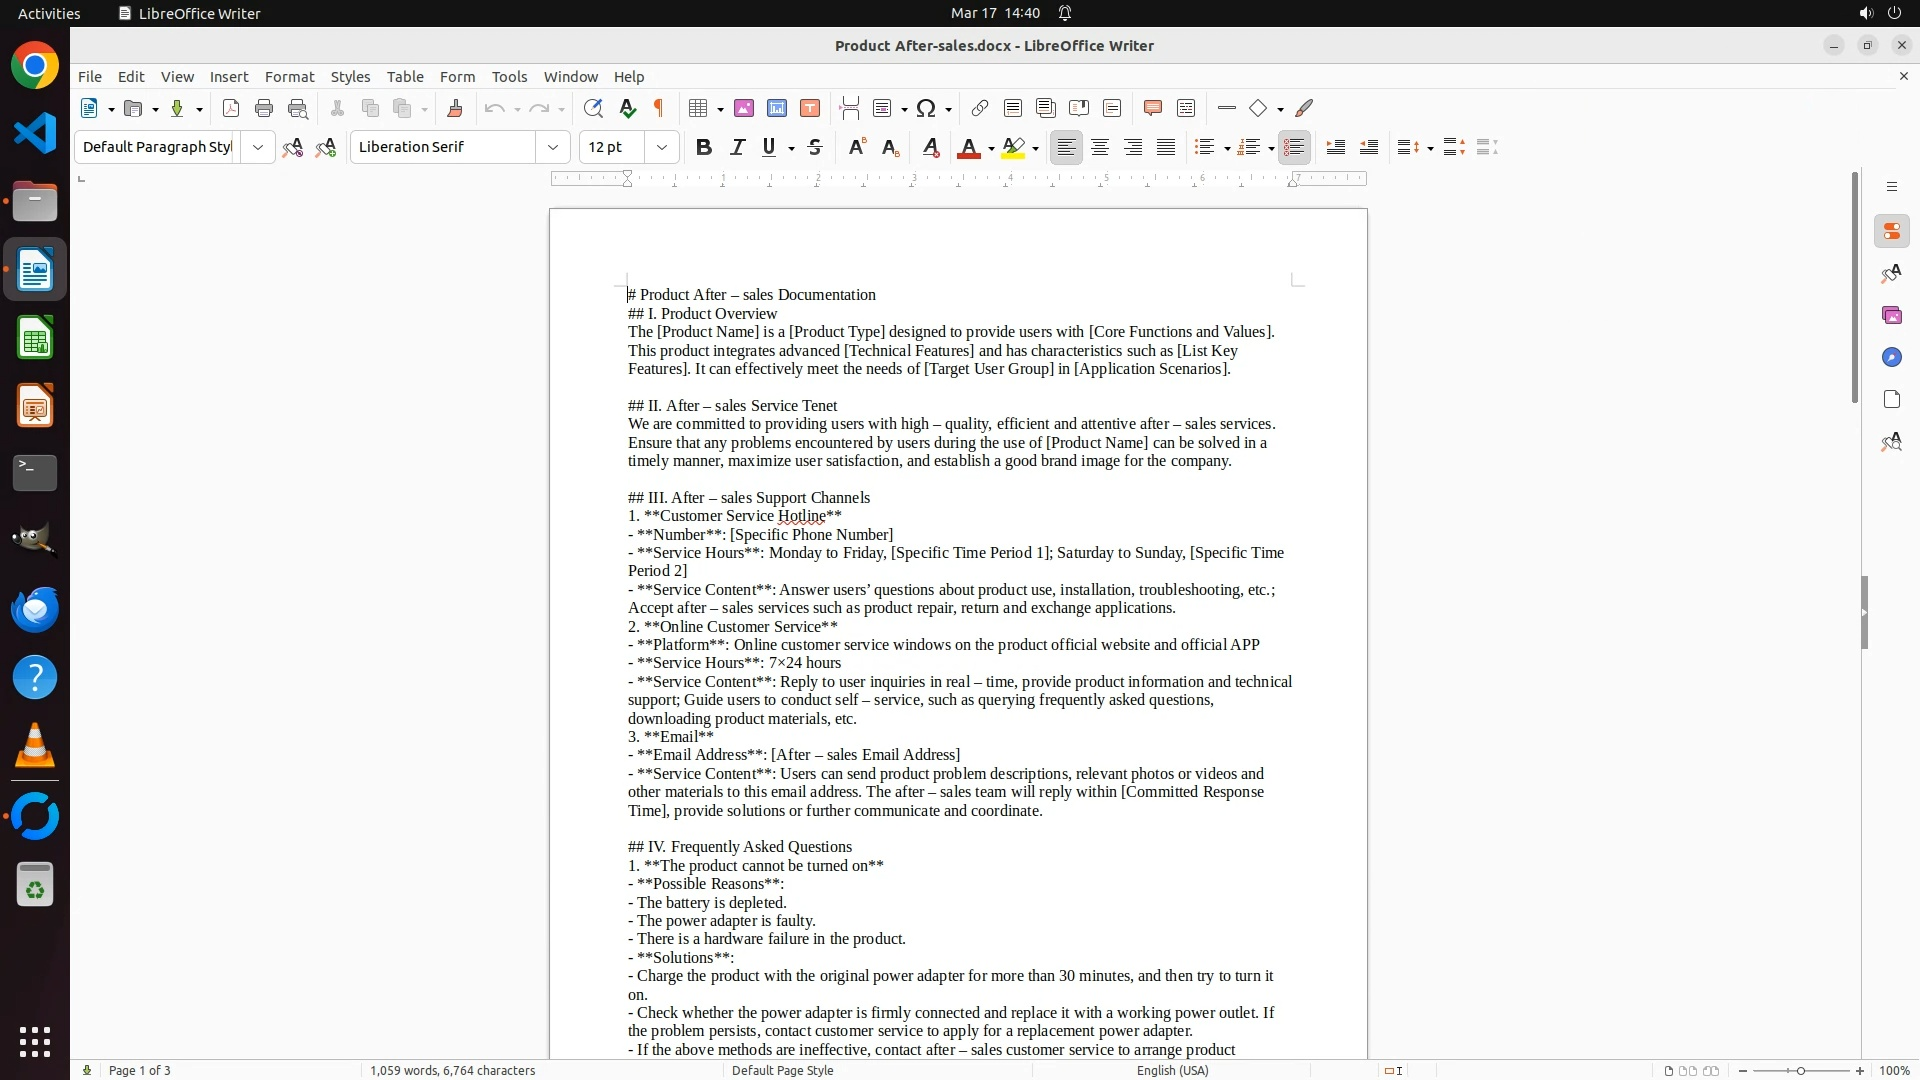This screenshot has height=1080, width=1920.
Task: Click the Export as PDF icon
Action: 231,109
